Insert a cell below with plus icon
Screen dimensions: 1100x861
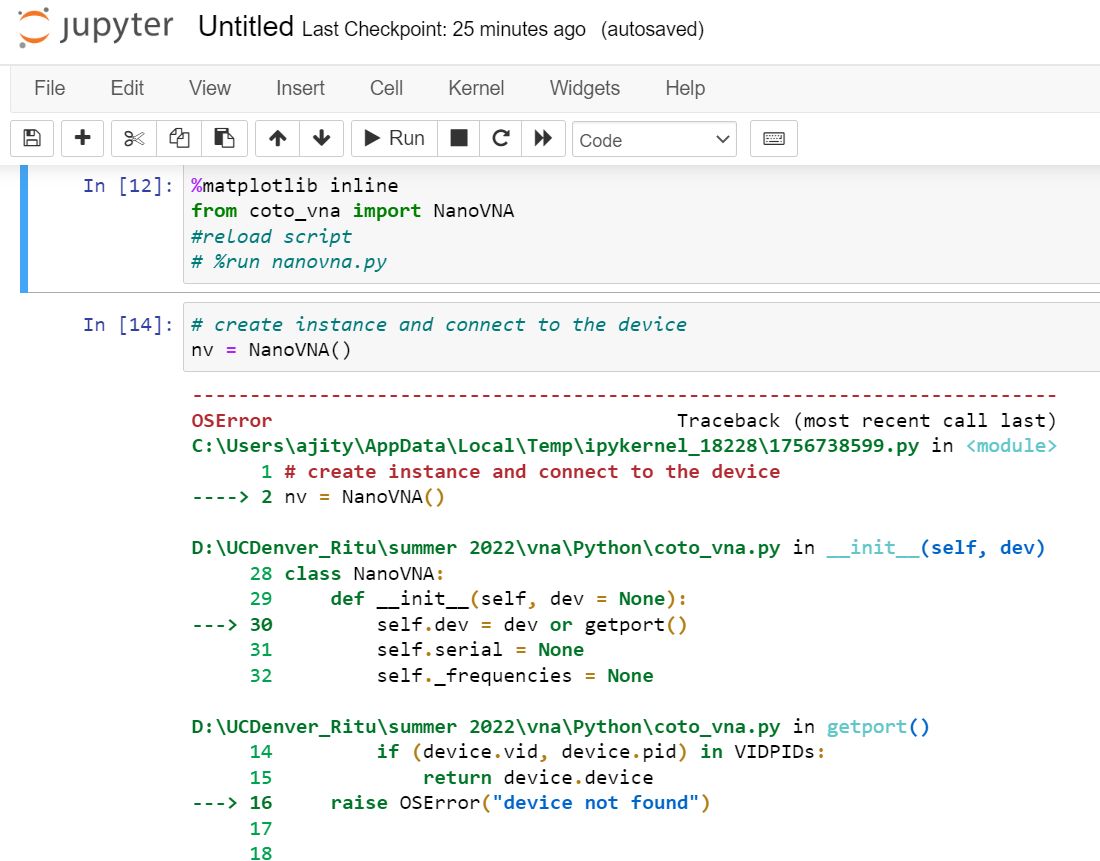coord(83,138)
